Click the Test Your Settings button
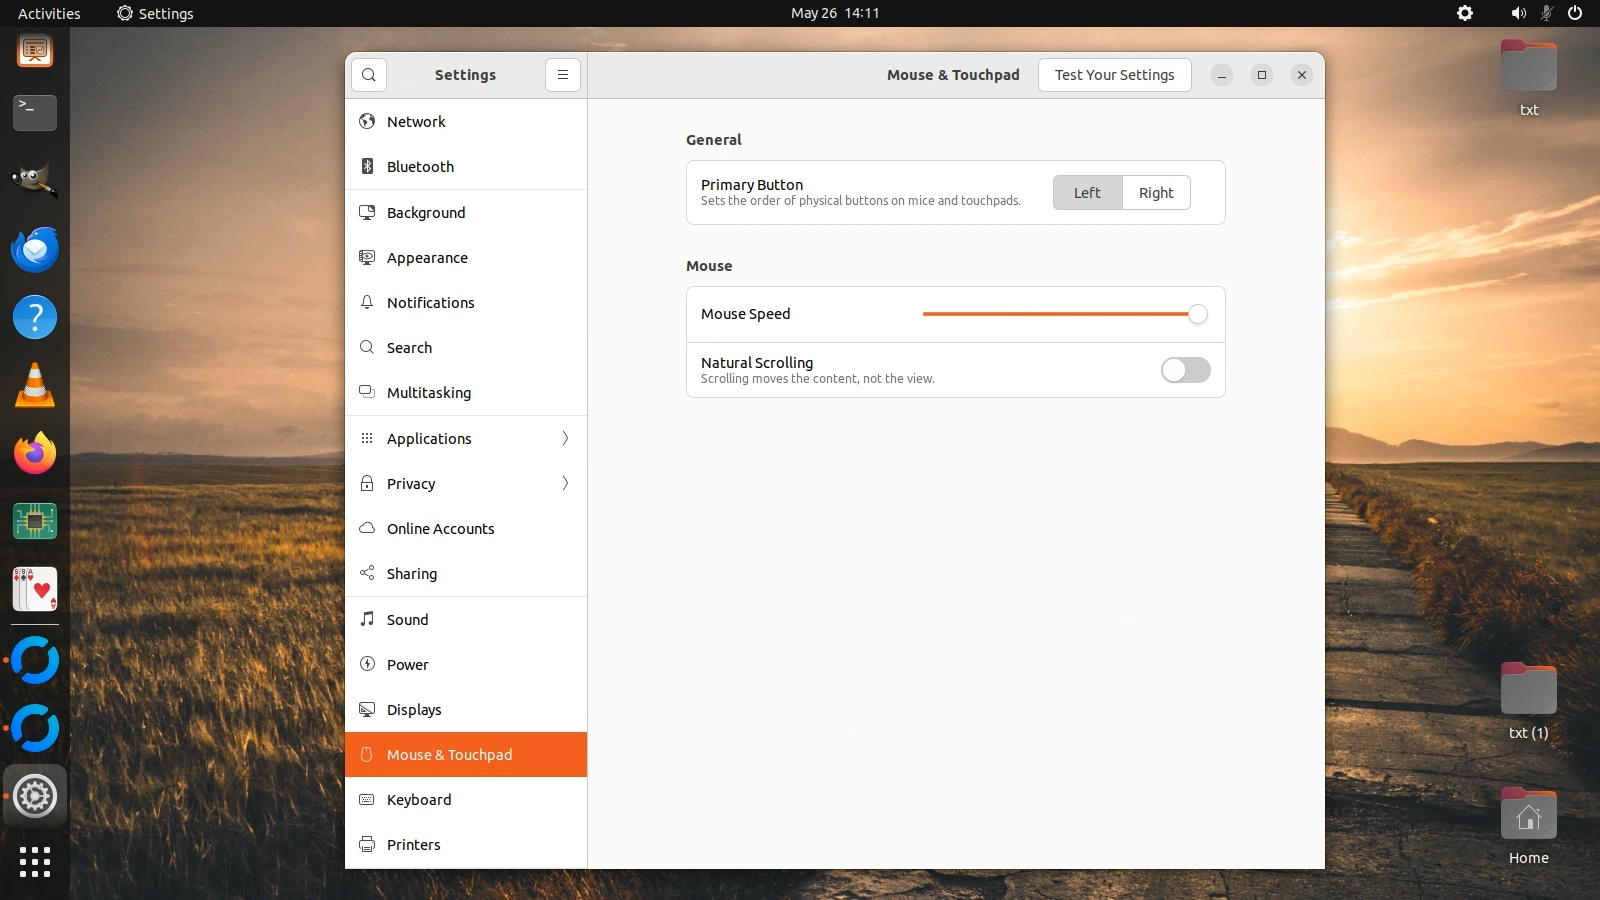1600x900 pixels. tap(1114, 75)
